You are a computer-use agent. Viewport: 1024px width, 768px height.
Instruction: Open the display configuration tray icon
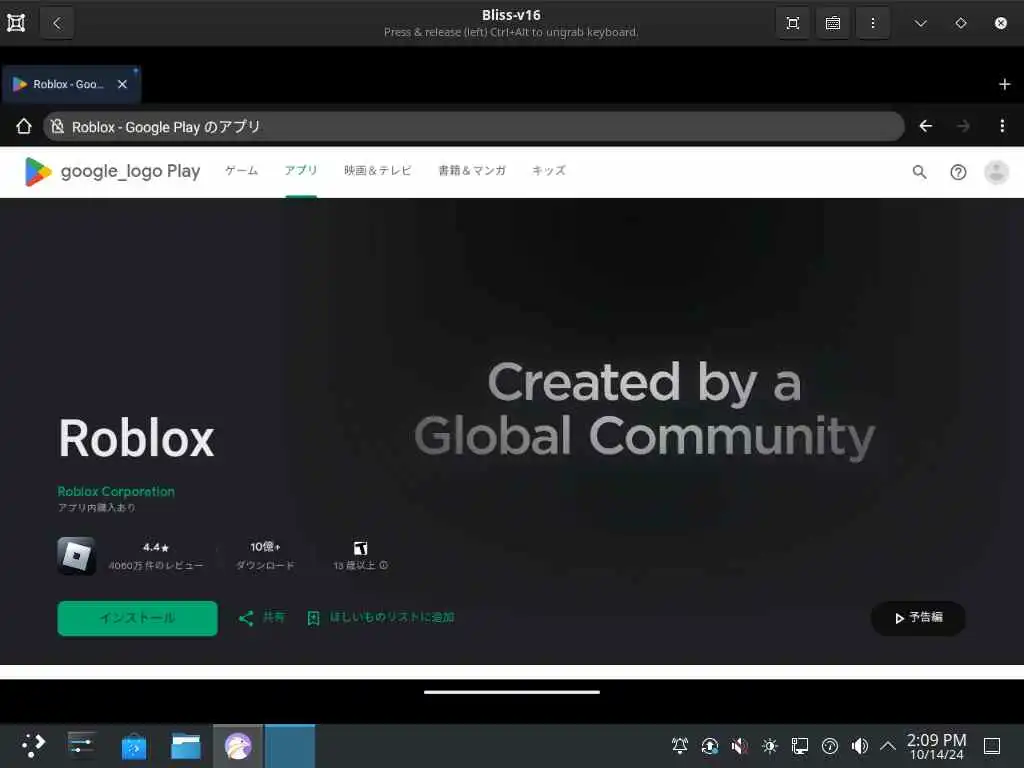799,746
